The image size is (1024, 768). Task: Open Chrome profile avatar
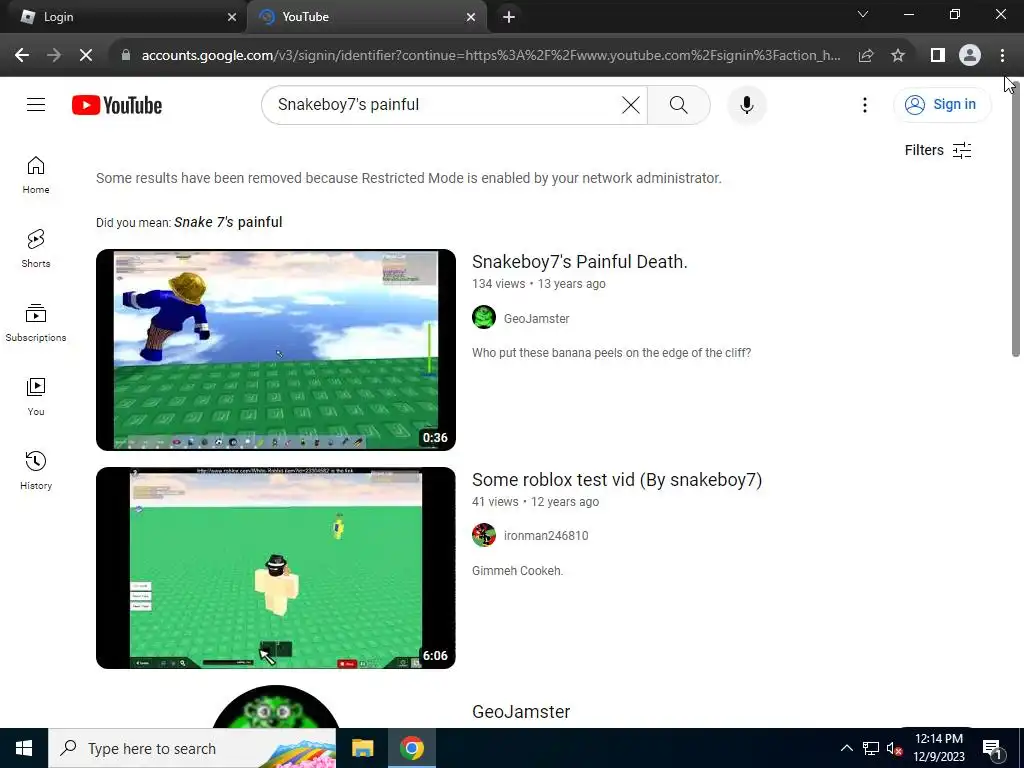pyautogui.click(x=970, y=55)
